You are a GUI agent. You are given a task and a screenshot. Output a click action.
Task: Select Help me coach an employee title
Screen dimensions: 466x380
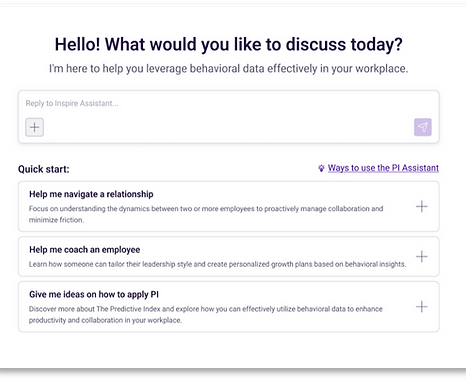pyautogui.click(x=85, y=250)
